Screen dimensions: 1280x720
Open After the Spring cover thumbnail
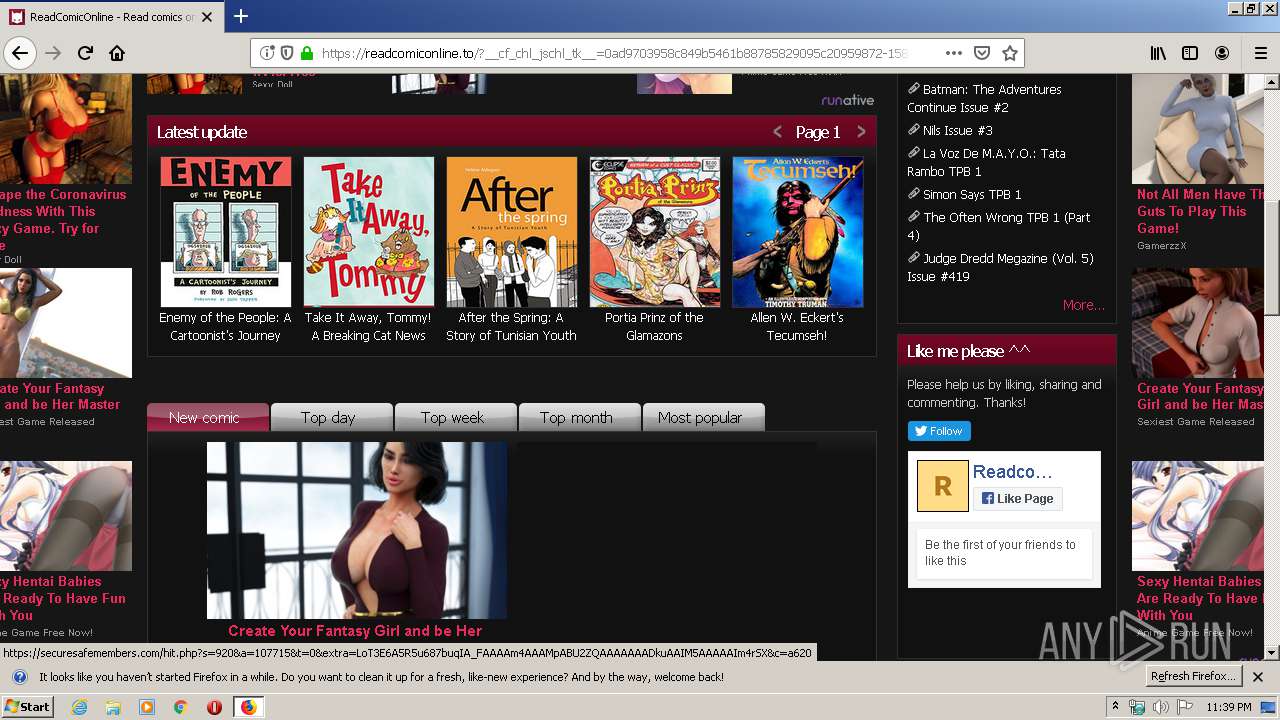(x=512, y=232)
